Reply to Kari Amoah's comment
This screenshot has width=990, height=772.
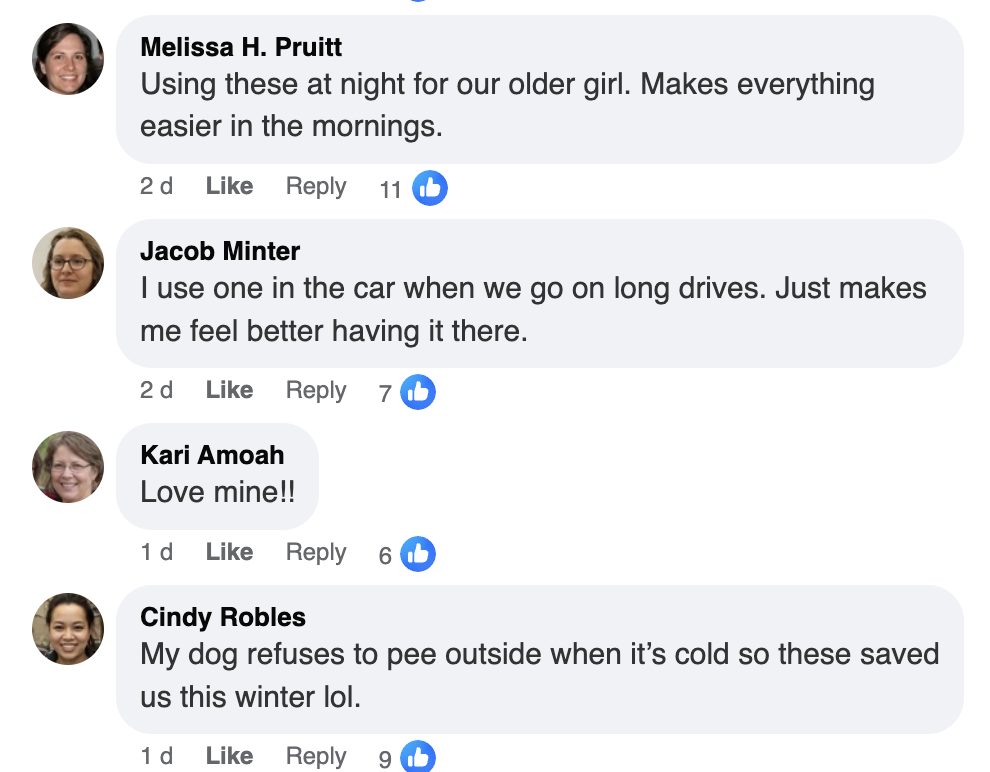click(315, 551)
